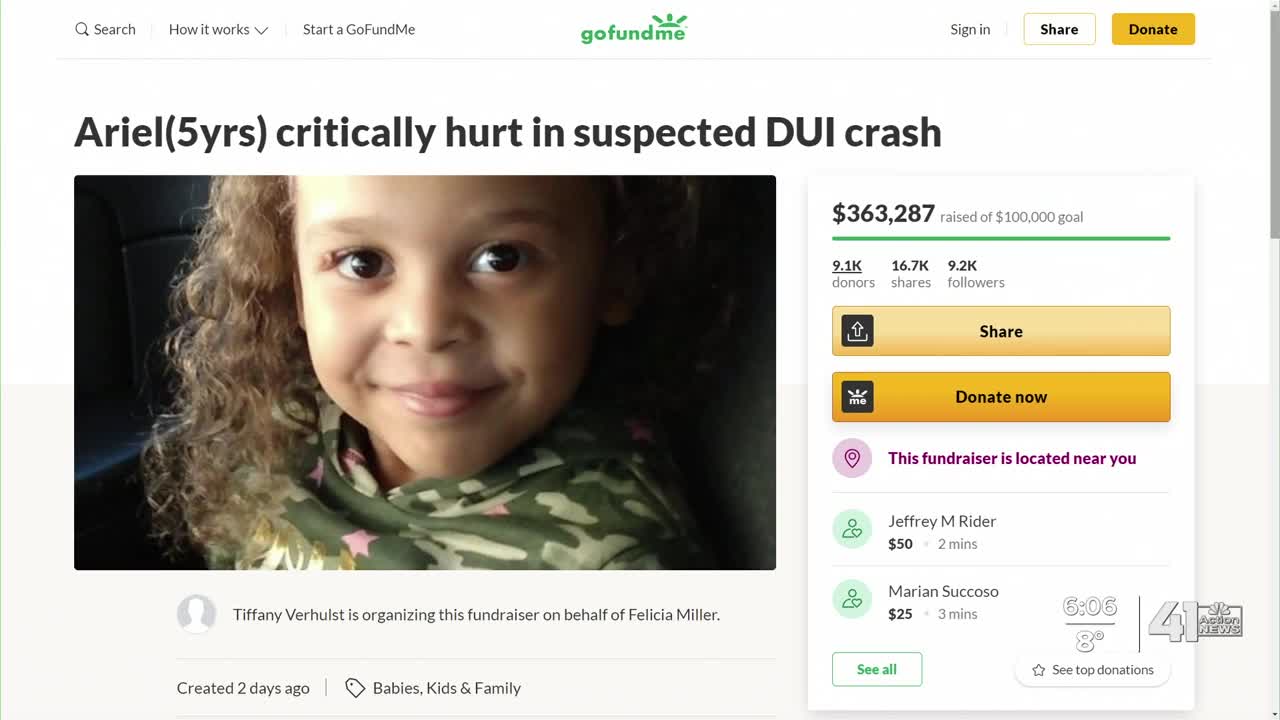This screenshot has height=720, width=1280.
Task: Click the tag icon beside category
Action: [x=354, y=688]
